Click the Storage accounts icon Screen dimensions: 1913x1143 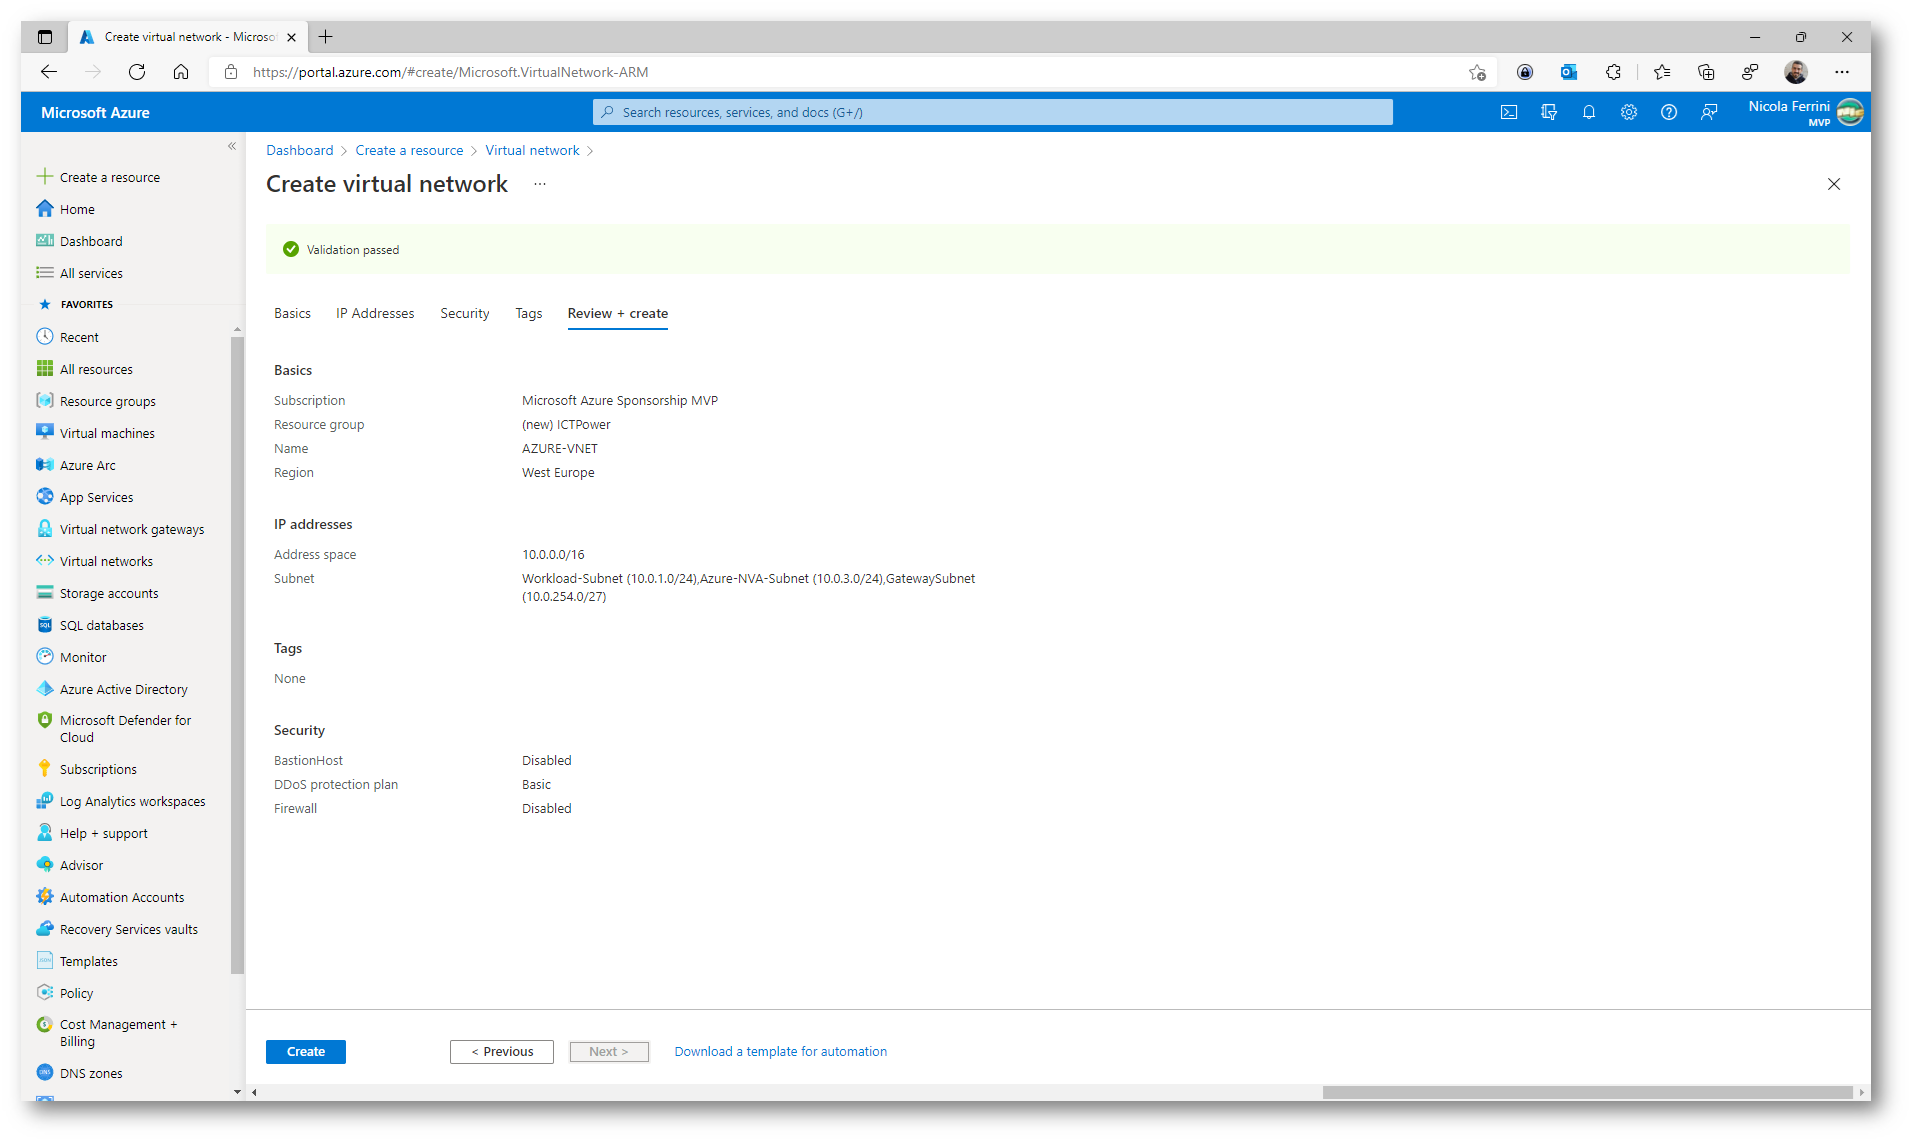[x=44, y=593]
